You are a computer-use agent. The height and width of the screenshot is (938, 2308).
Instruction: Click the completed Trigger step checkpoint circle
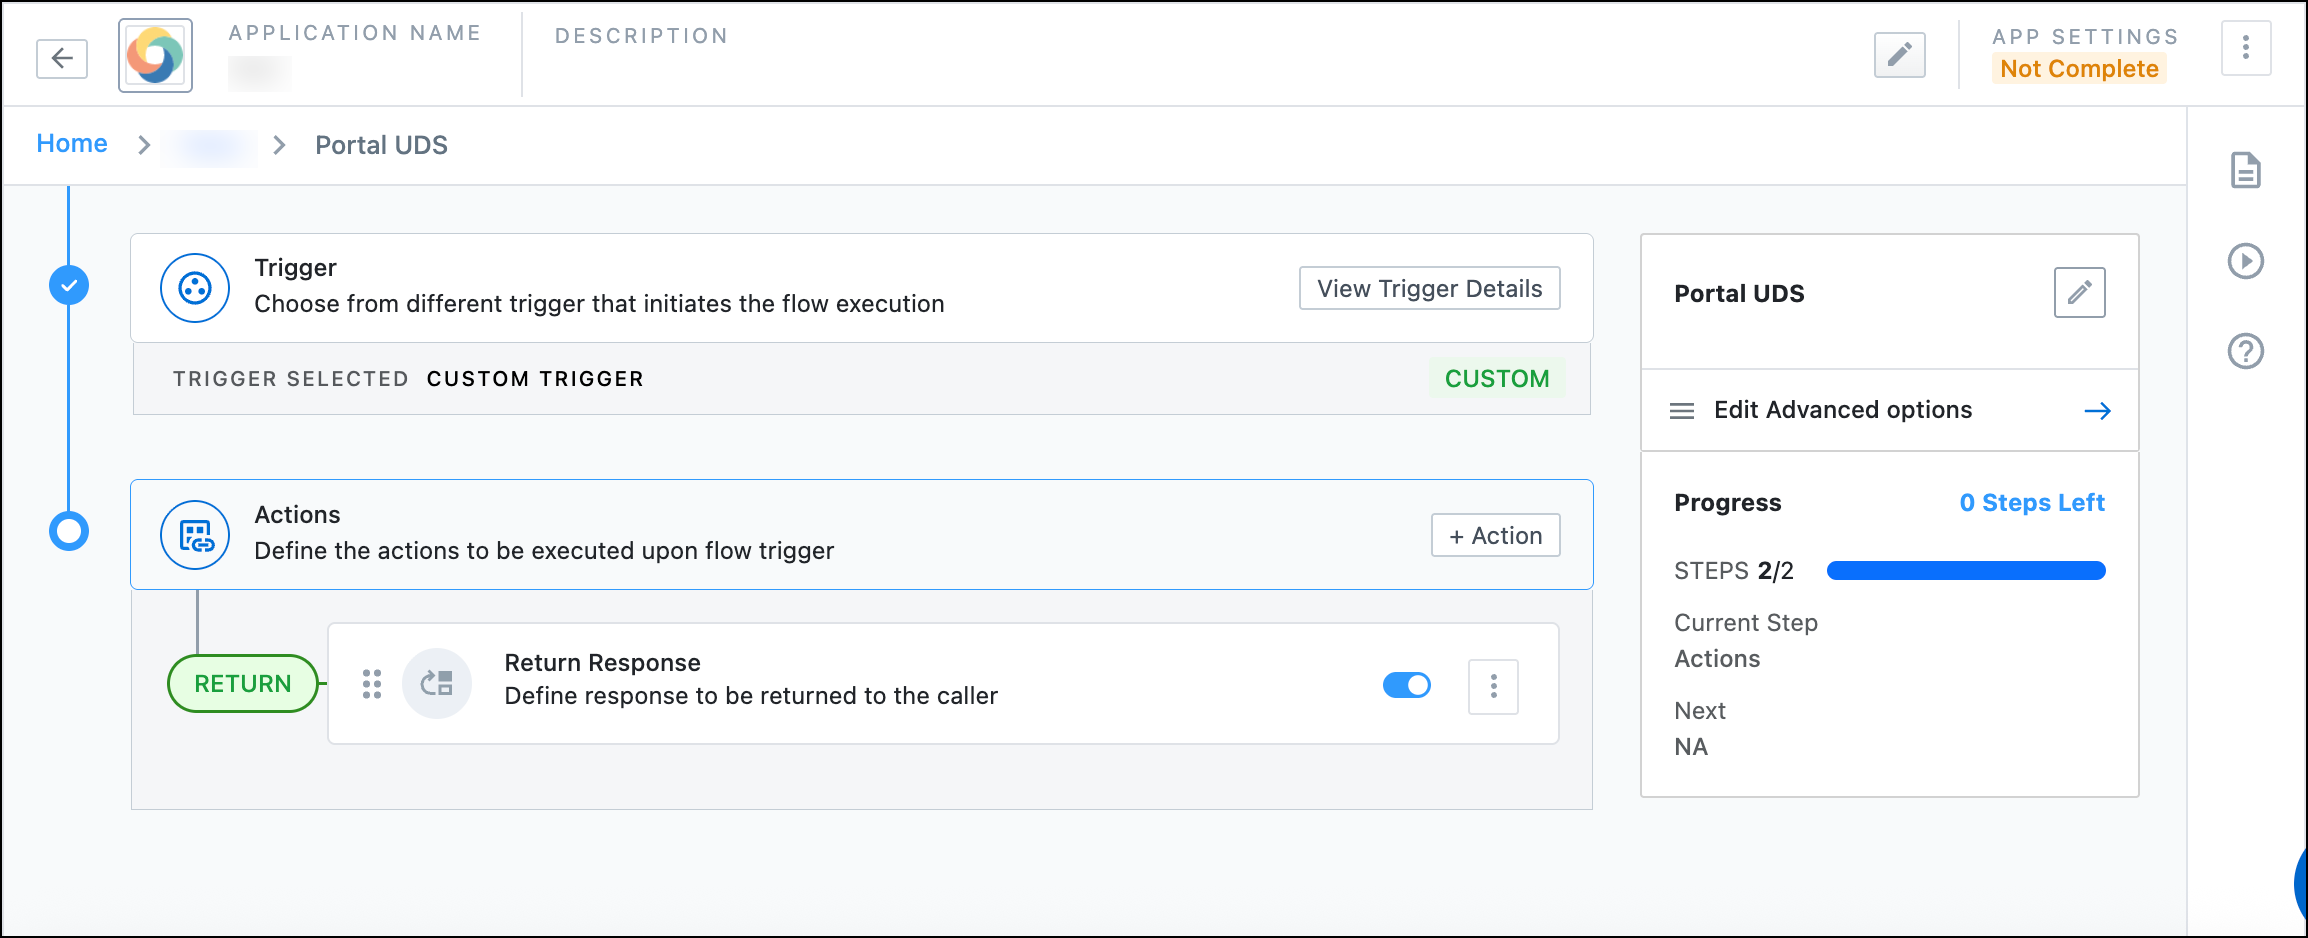click(x=68, y=285)
